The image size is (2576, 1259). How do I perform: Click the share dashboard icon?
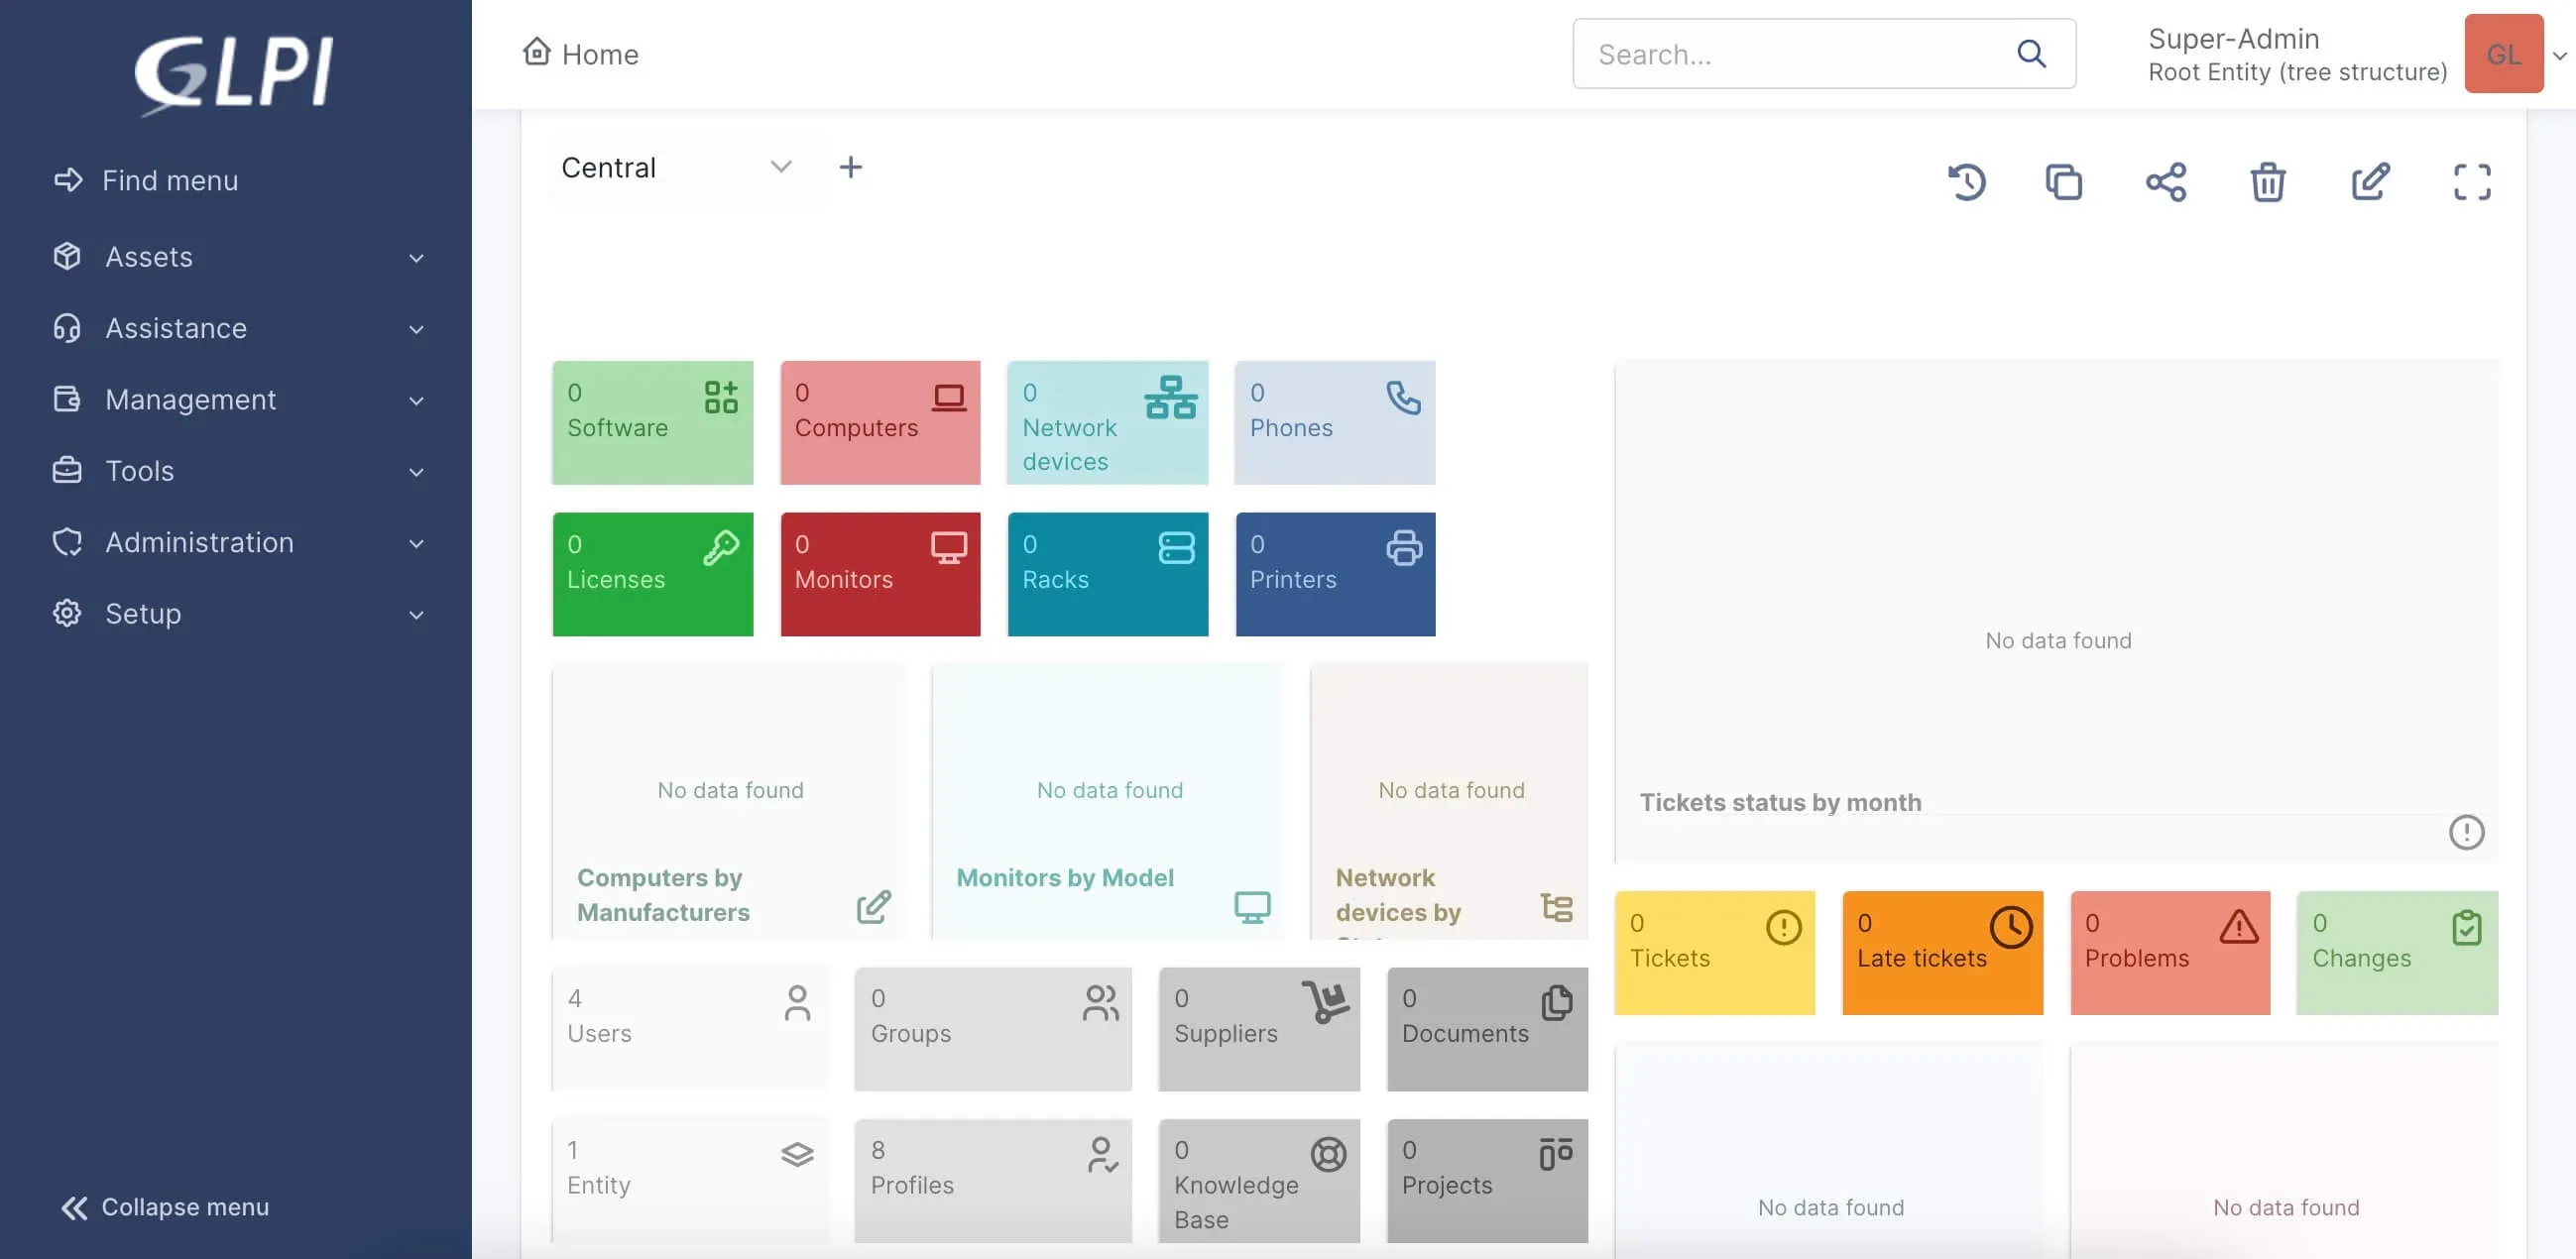click(2166, 182)
